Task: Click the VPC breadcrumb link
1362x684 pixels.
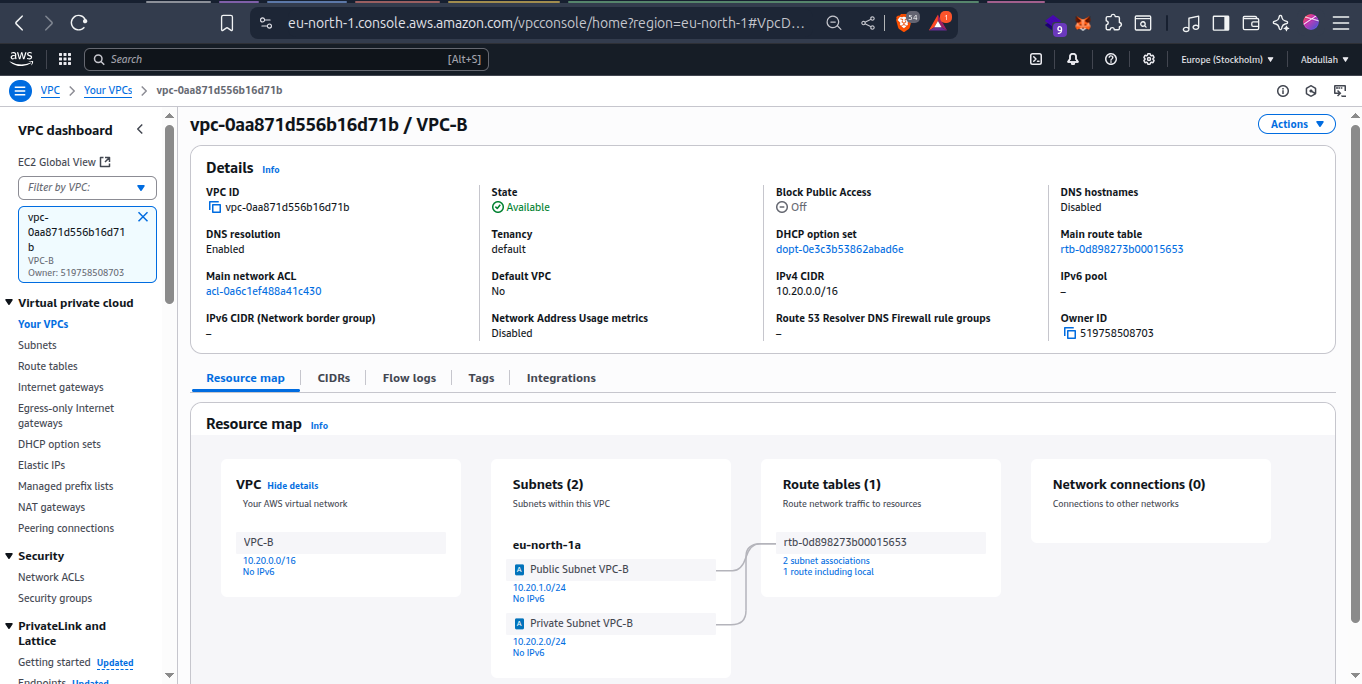Action: point(50,91)
